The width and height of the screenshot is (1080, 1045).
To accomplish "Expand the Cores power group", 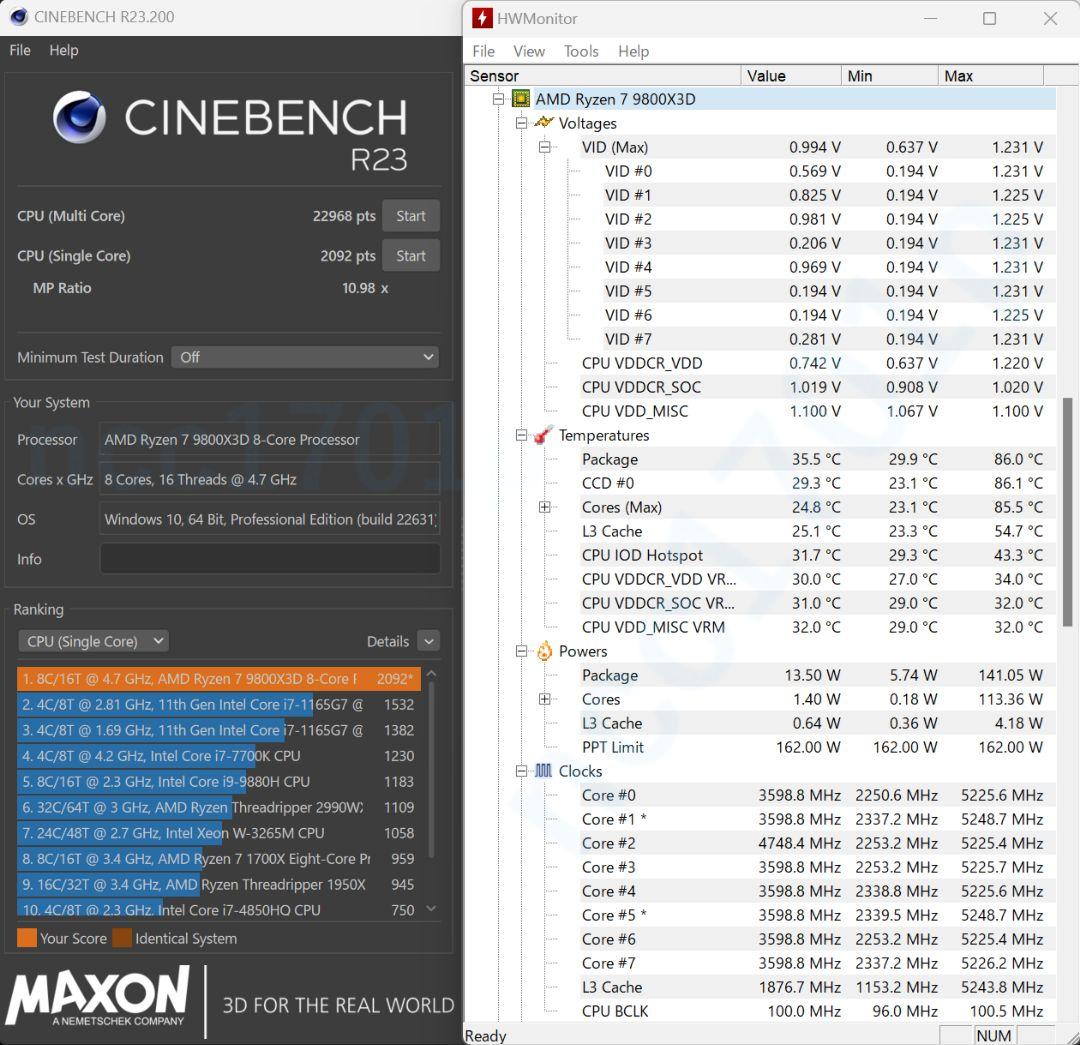I will (x=545, y=699).
